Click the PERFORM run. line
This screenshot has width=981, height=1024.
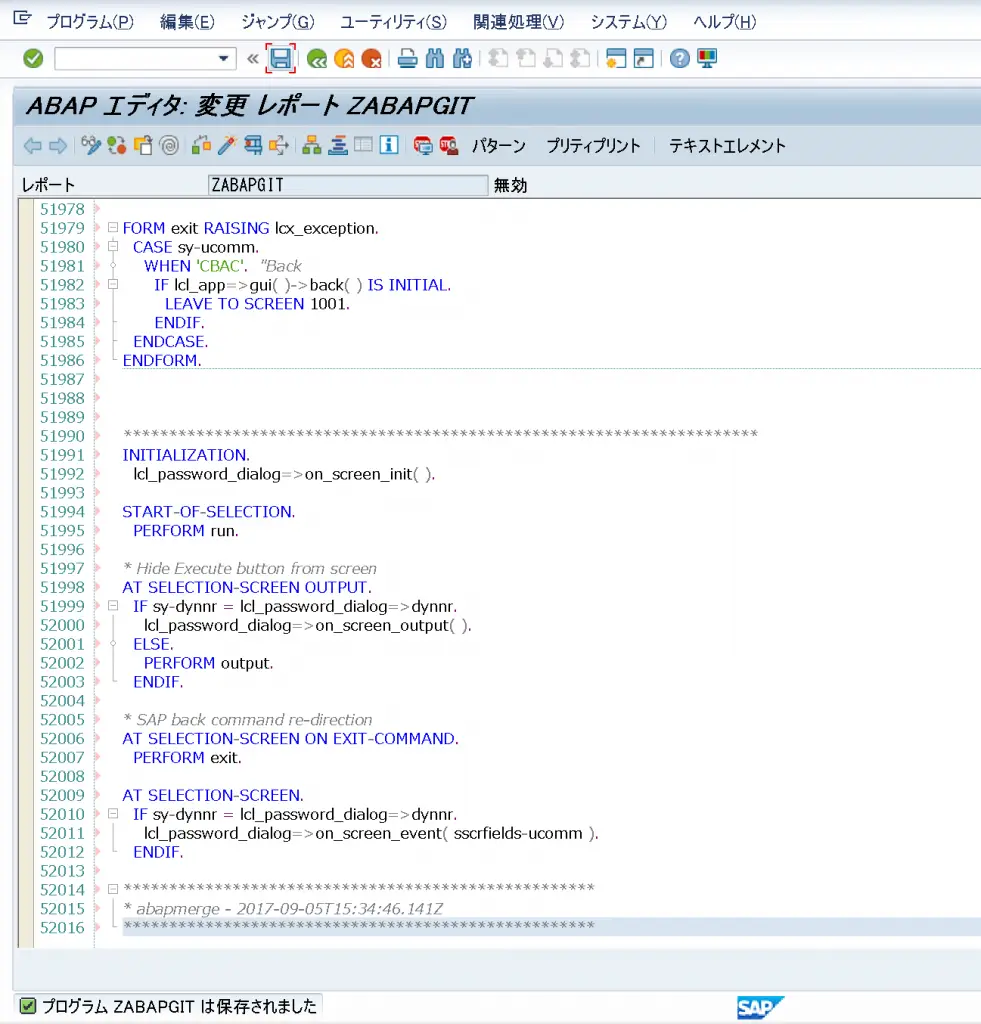pyautogui.click(x=186, y=530)
